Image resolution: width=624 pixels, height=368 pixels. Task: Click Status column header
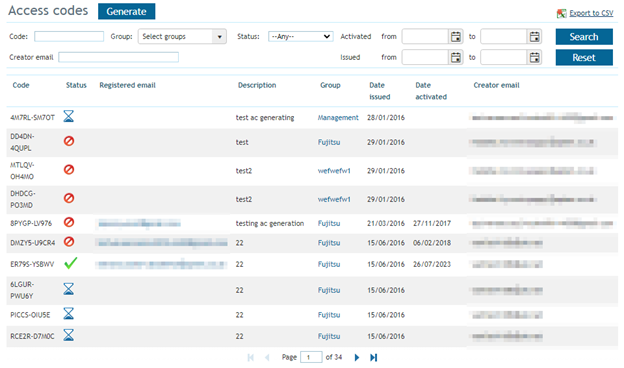coord(76,85)
